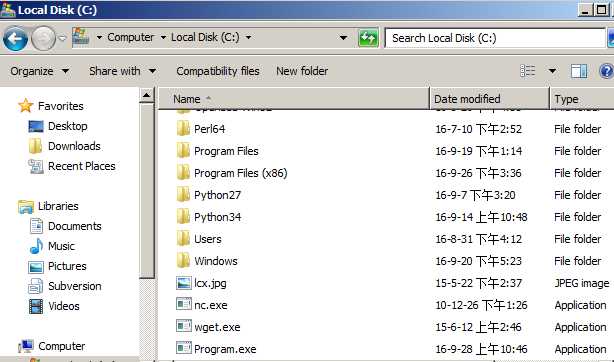Image resolution: width=614 pixels, height=362 pixels.
Task: Sort by the Name column header
Action: [294, 99]
